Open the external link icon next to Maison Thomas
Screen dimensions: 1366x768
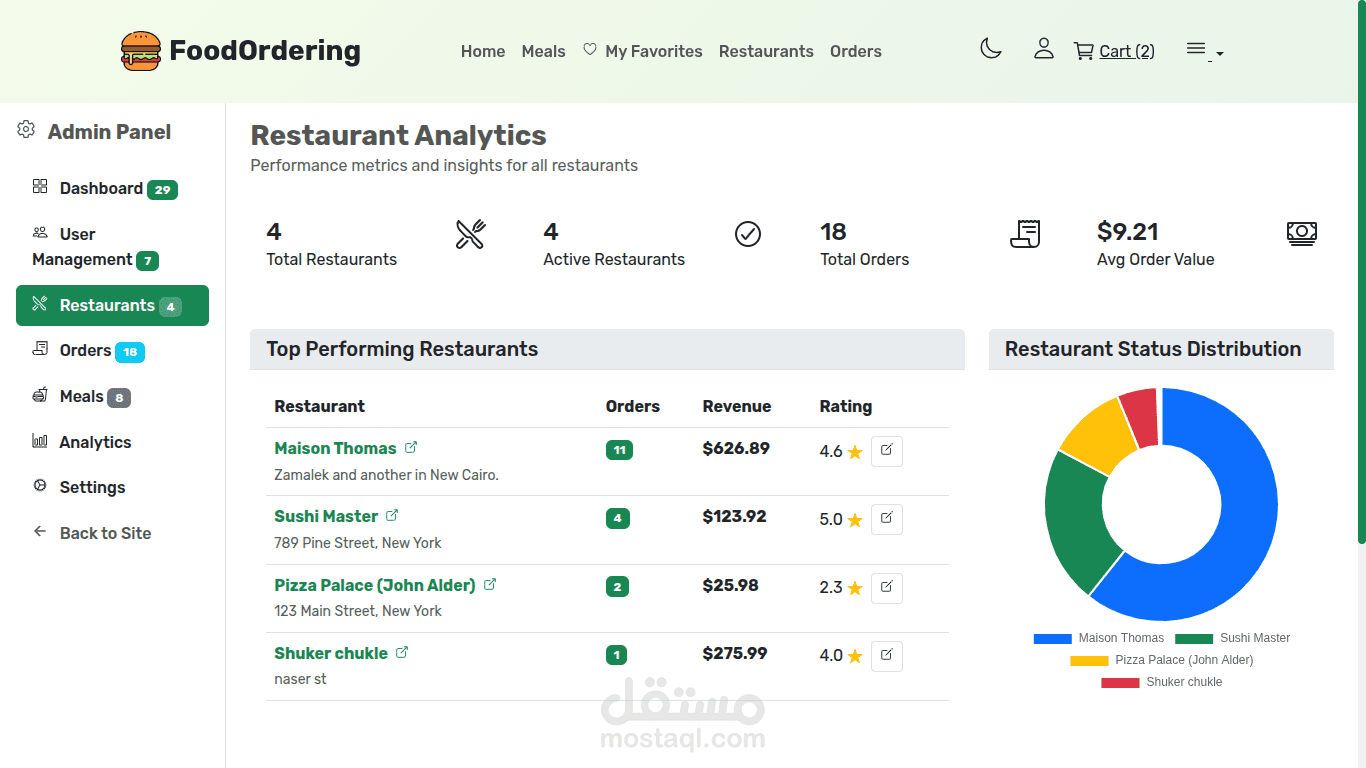click(410, 448)
